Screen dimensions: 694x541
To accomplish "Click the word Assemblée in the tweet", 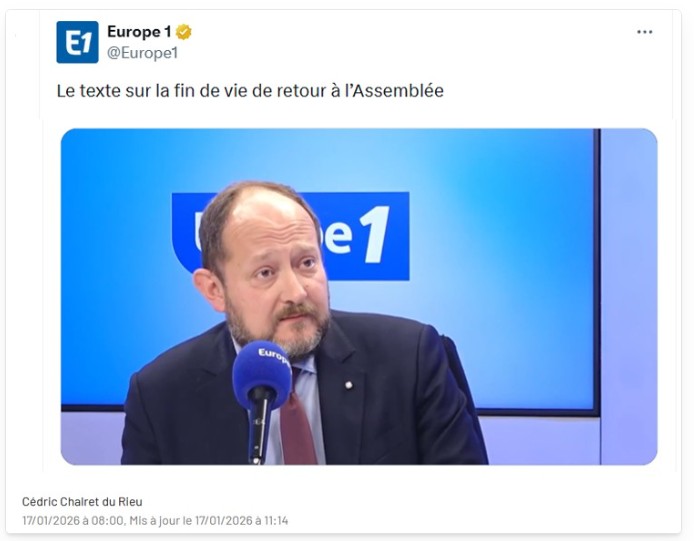I will [398, 91].
